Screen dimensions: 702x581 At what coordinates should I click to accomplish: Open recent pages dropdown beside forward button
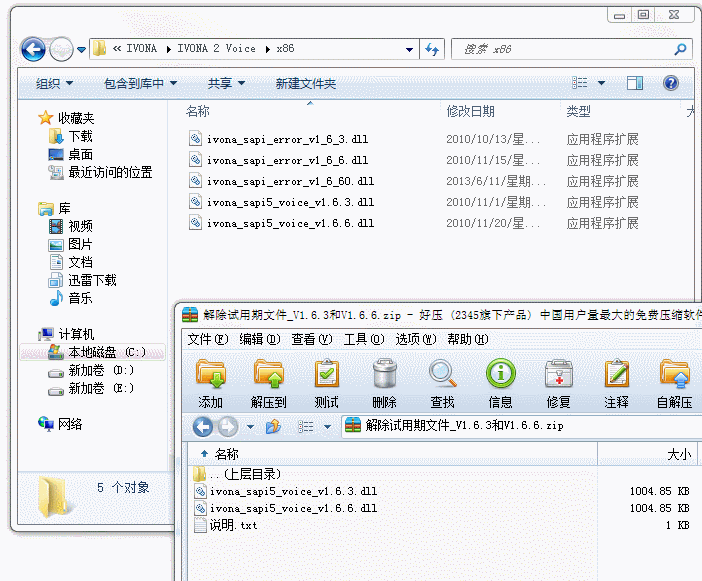pyautogui.click(x=81, y=49)
